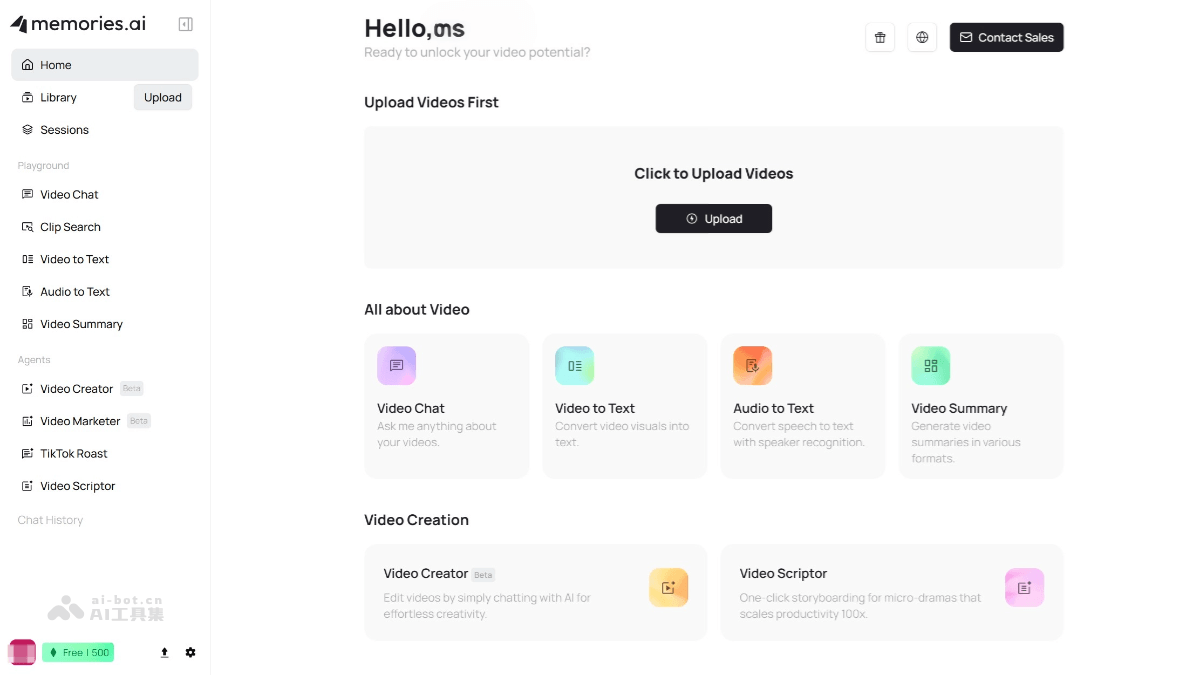Viewport: 1200px width, 675px height.
Task: Switch to the Sessions section
Action: click(64, 130)
